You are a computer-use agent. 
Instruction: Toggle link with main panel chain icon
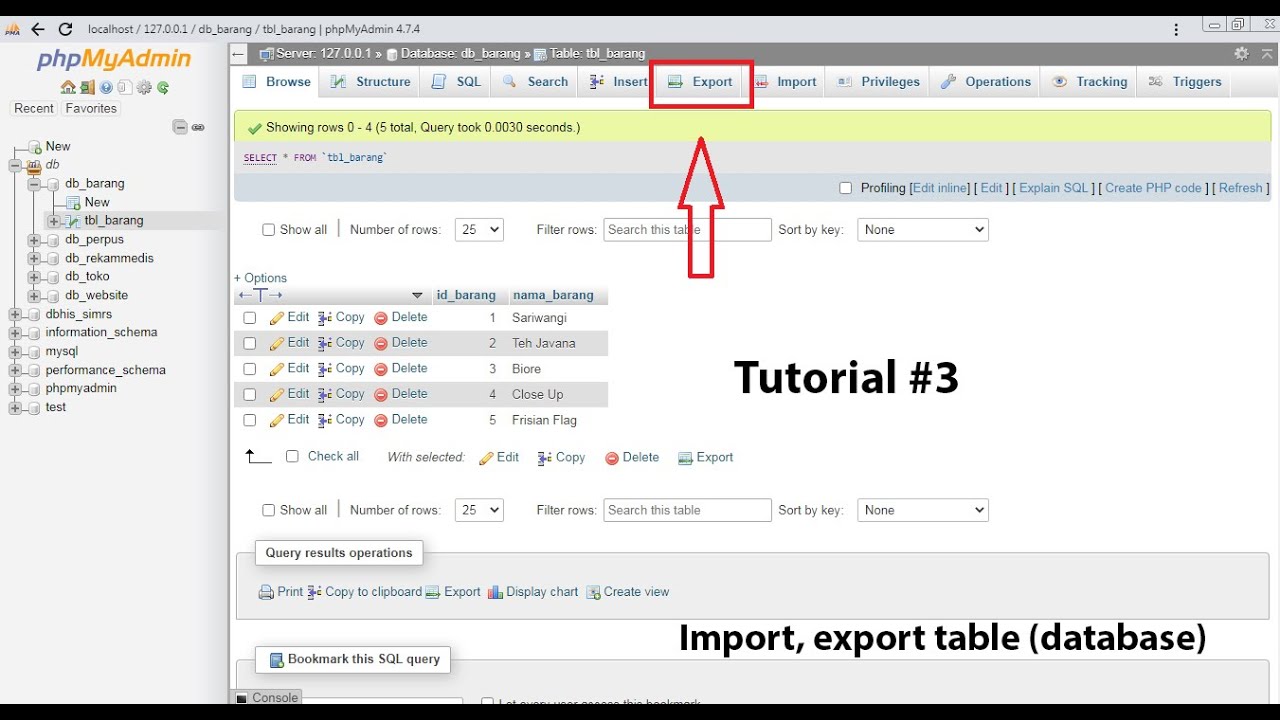pyautogui.click(x=198, y=127)
